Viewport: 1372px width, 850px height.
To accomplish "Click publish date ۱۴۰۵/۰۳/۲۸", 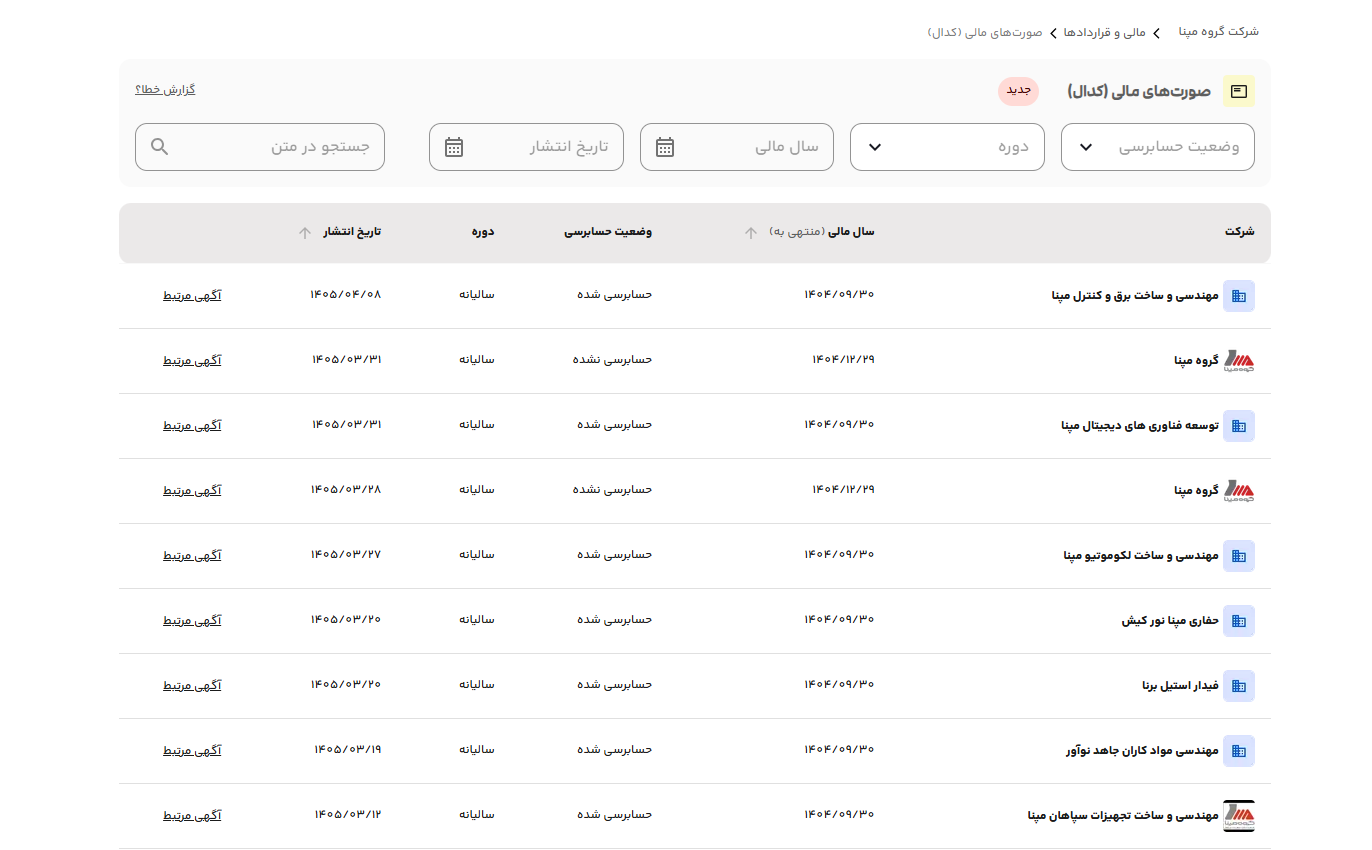I will pos(346,490).
